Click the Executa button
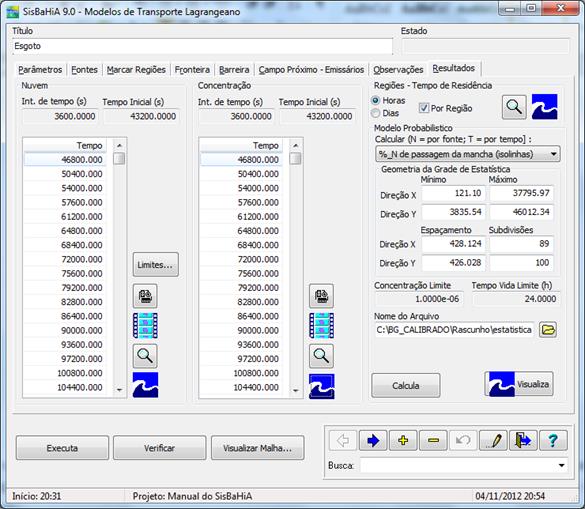 point(62,448)
